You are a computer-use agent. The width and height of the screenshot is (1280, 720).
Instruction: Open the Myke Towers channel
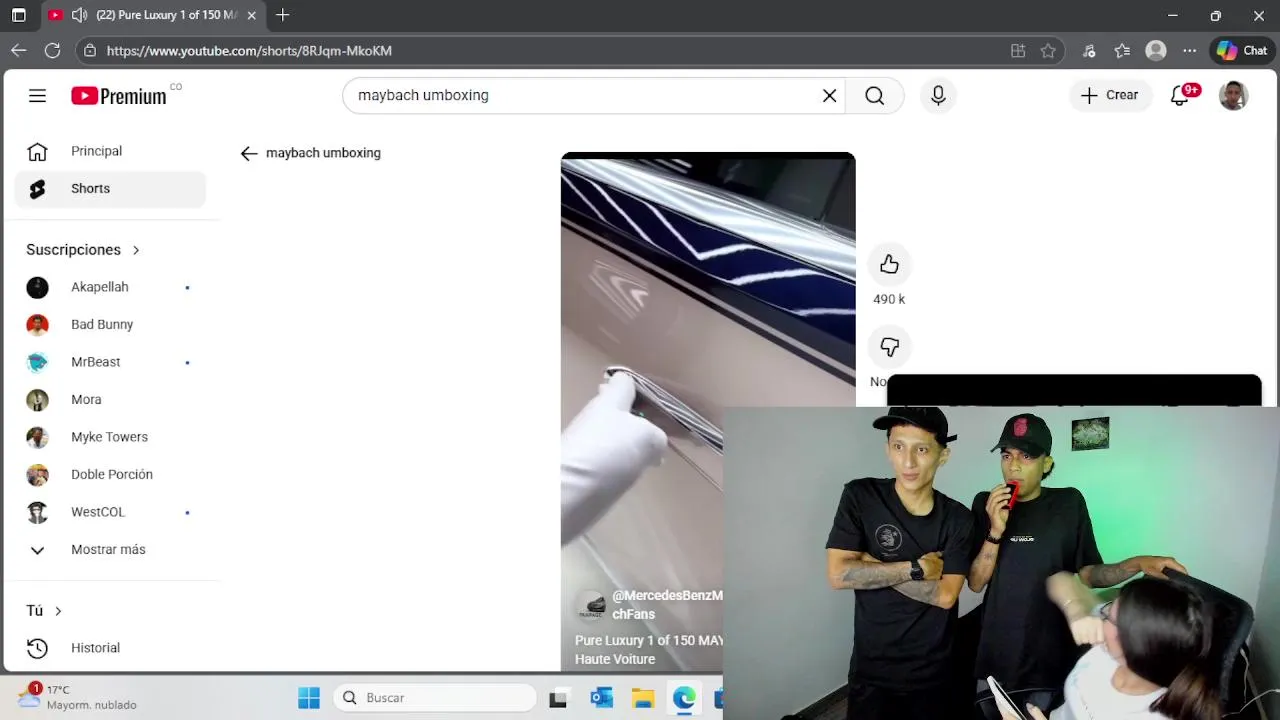[x=110, y=437]
